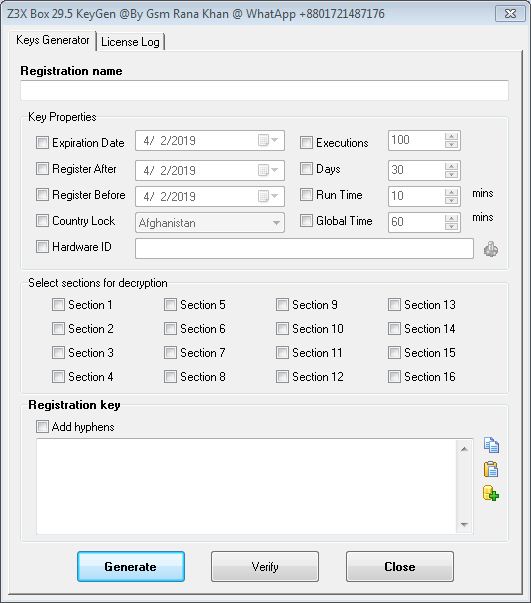This screenshot has height=603, width=531.
Task: Click the Hardware ID text field
Action: tap(304, 248)
